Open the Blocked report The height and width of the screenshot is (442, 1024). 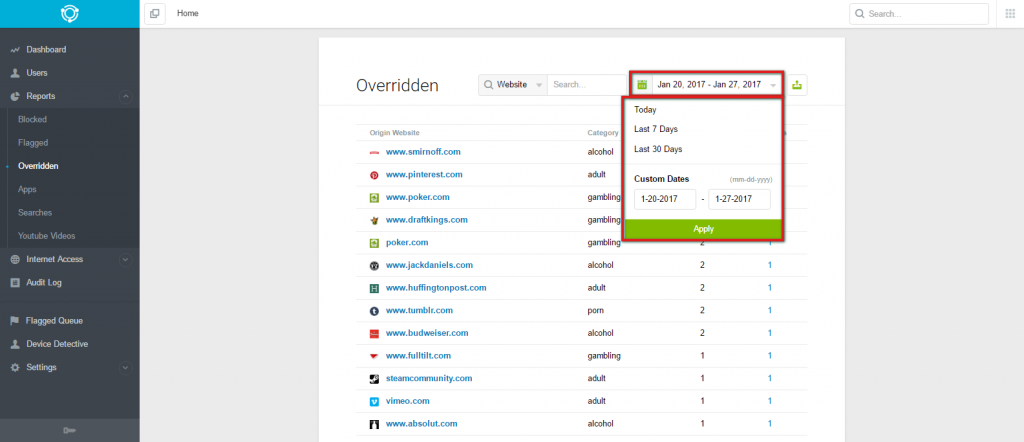tap(33, 119)
